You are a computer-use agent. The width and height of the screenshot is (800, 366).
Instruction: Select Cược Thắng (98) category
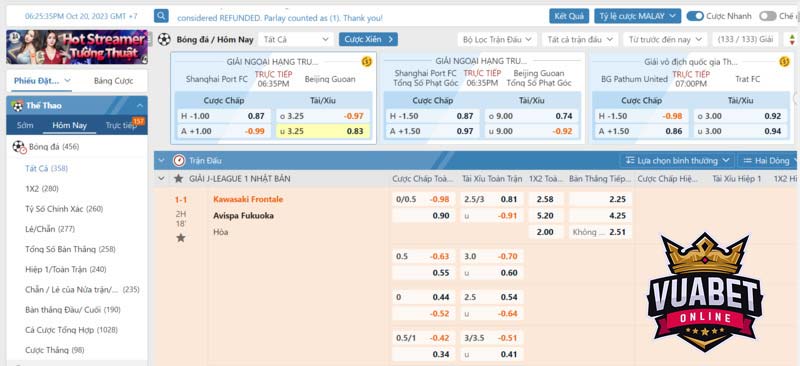55,350
